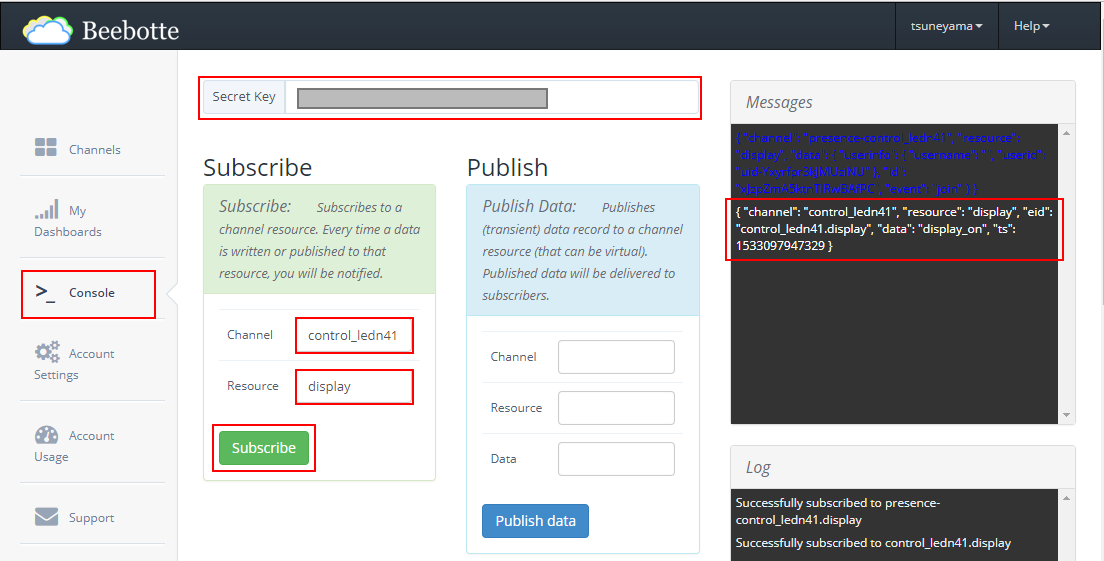Click the blue presence join message
The height and width of the screenshot is (561, 1104).
[x=891, y=163]
